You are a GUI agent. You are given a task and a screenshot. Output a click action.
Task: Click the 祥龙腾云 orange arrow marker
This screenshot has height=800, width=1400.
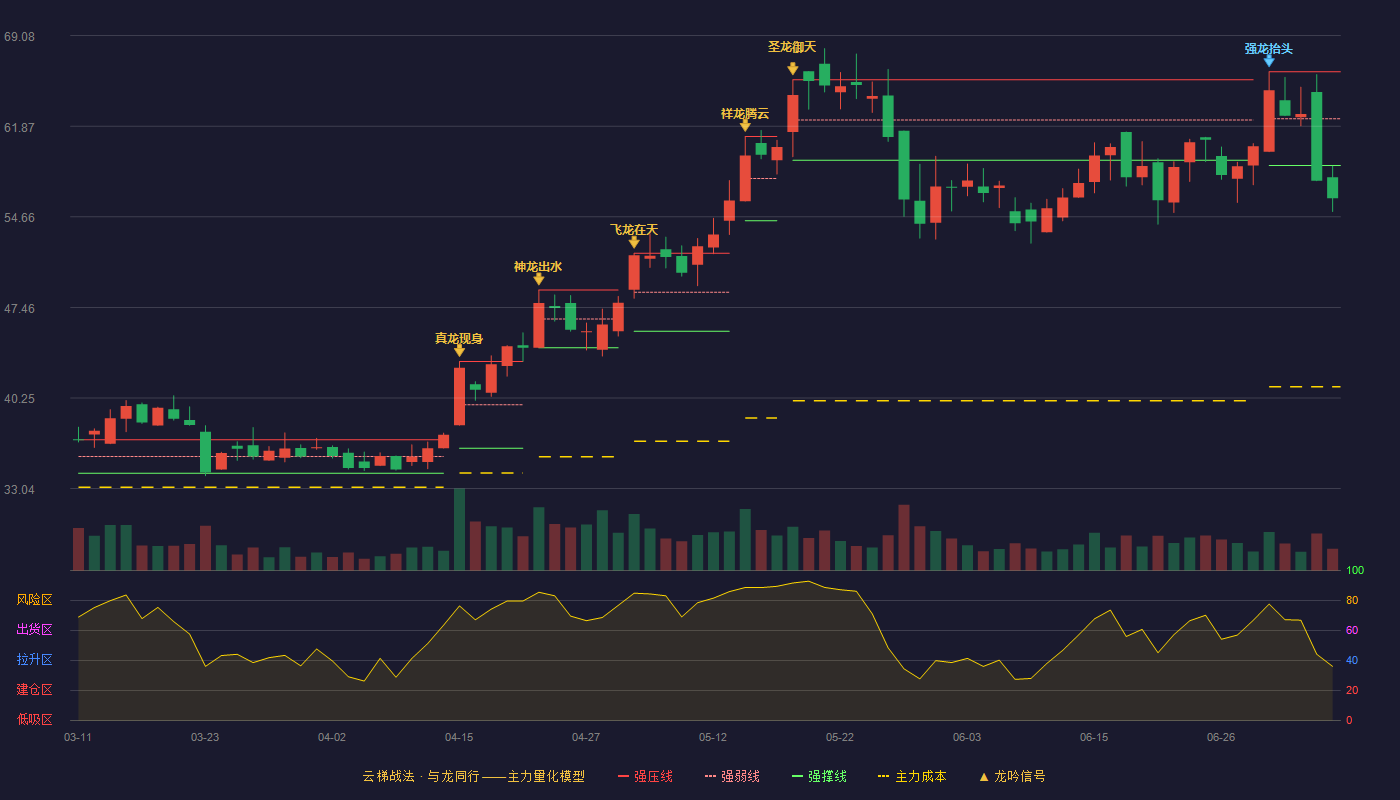[x=745, y=125]
